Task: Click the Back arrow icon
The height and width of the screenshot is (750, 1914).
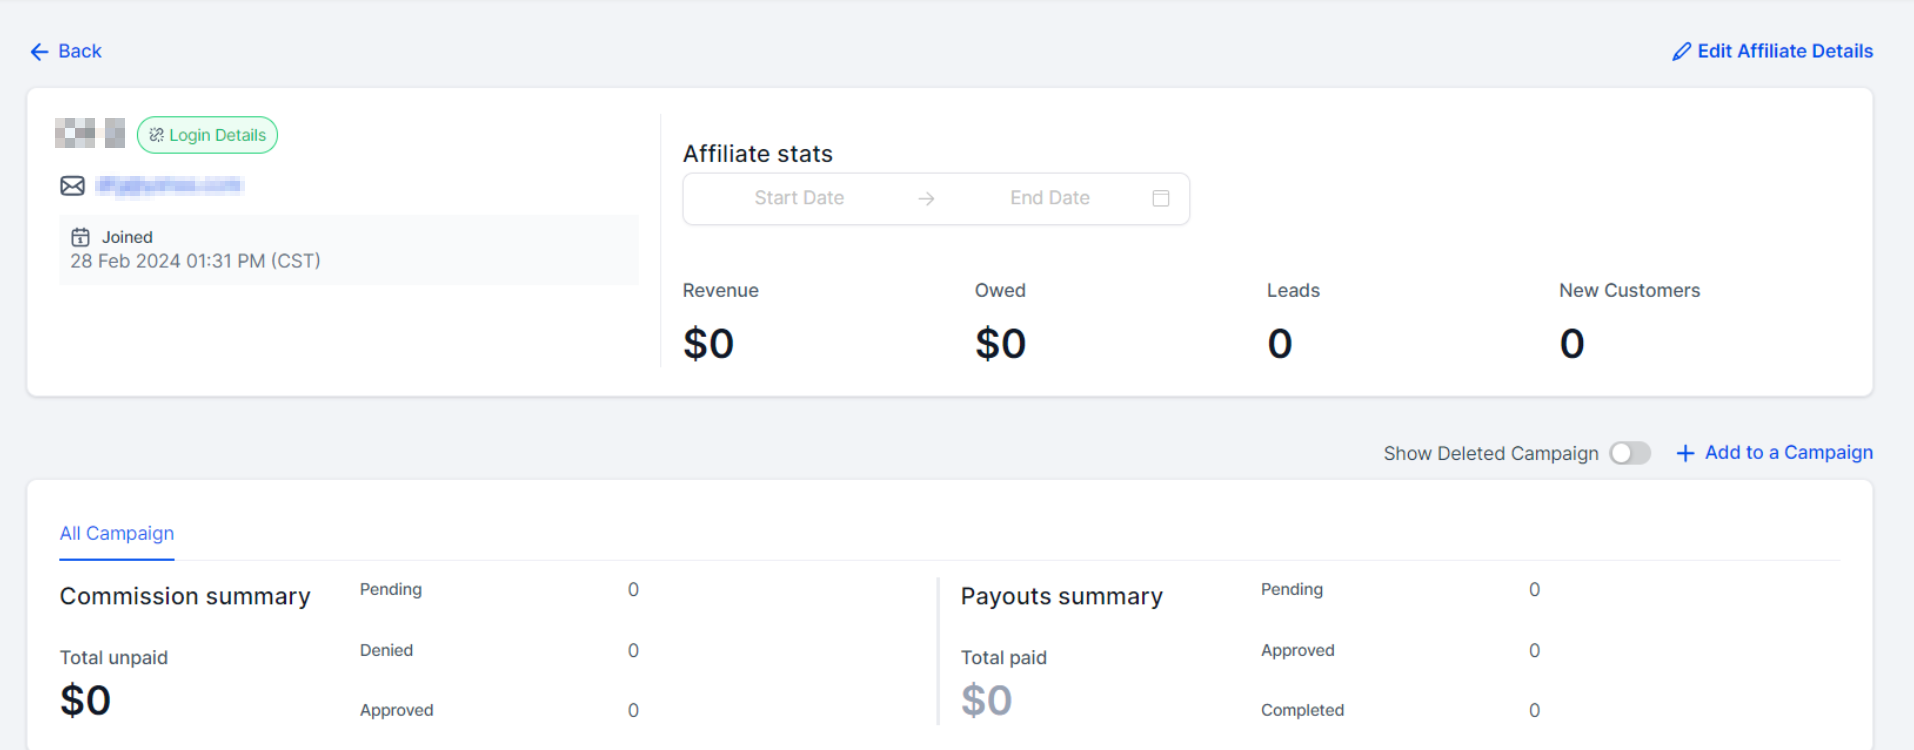Action: coord(39,52)
